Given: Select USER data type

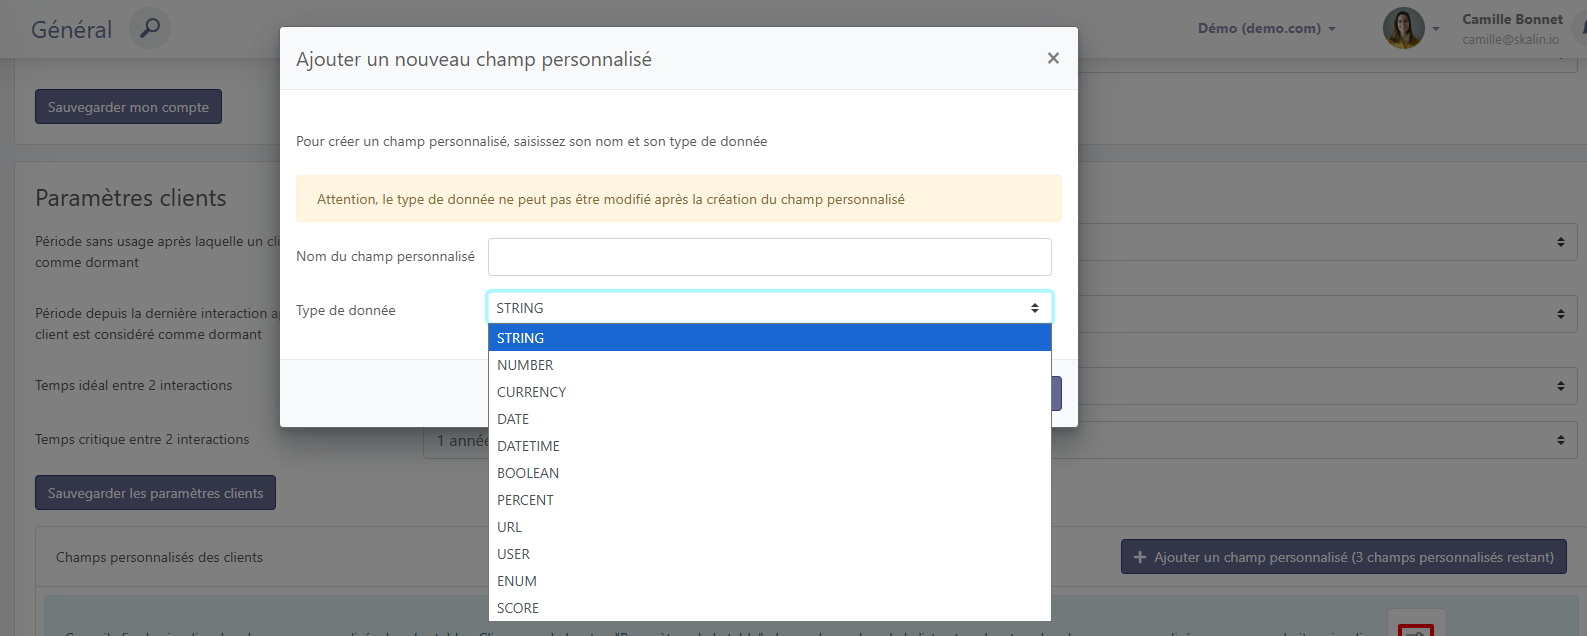Looking at the screenshot, I should click(x=769, y=554).
